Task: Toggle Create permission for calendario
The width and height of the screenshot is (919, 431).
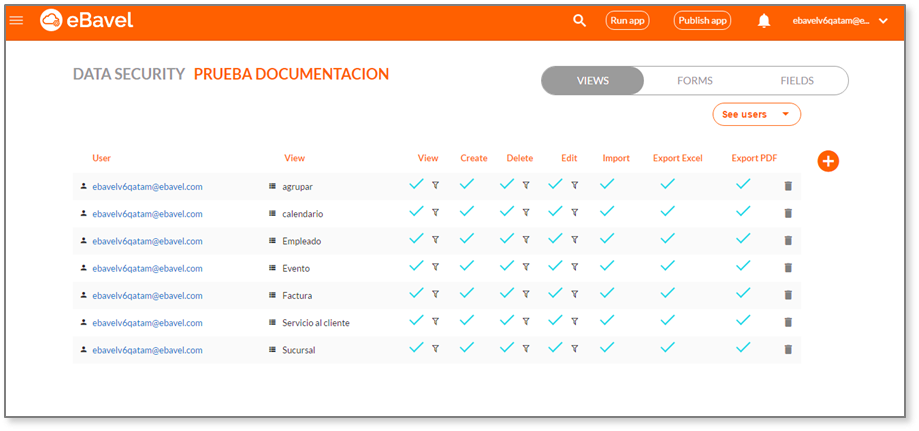Action: [x=467, y=211]
